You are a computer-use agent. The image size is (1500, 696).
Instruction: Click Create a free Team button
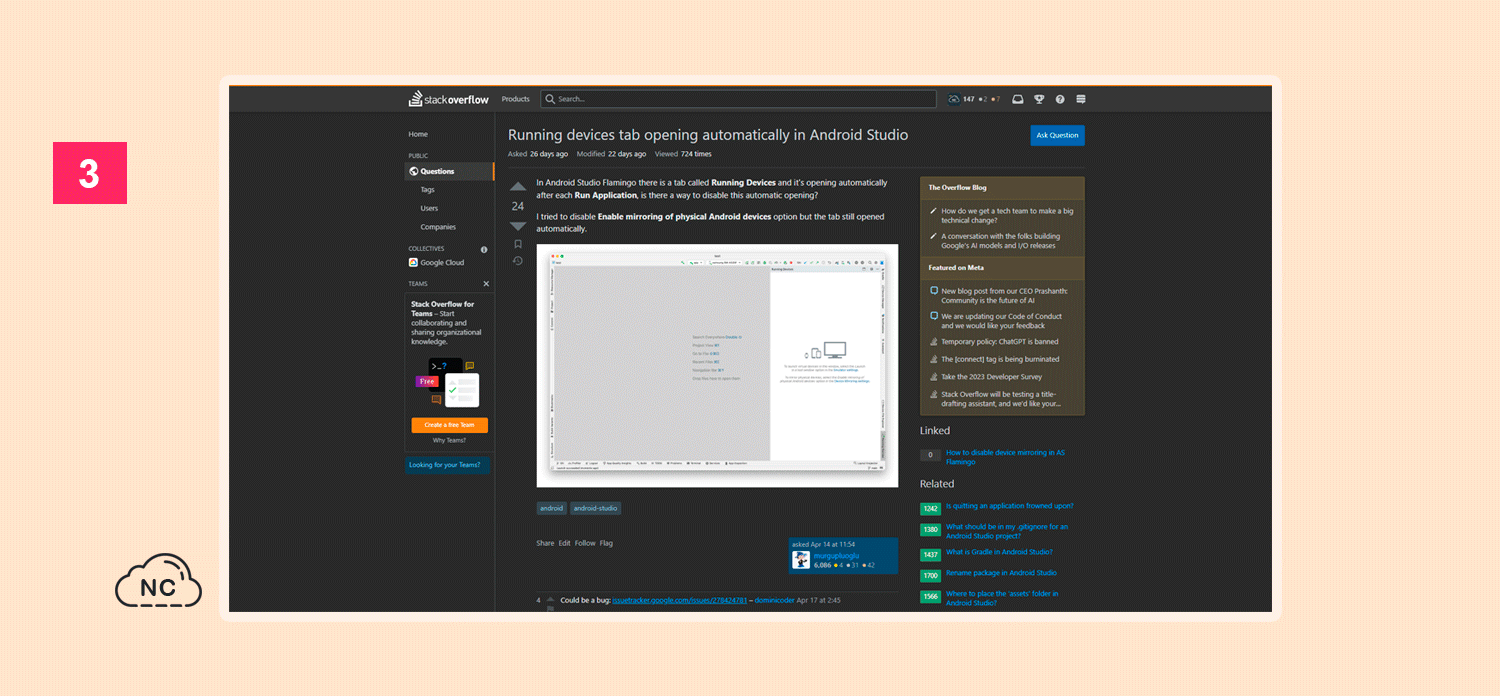(x=450, y=425)
